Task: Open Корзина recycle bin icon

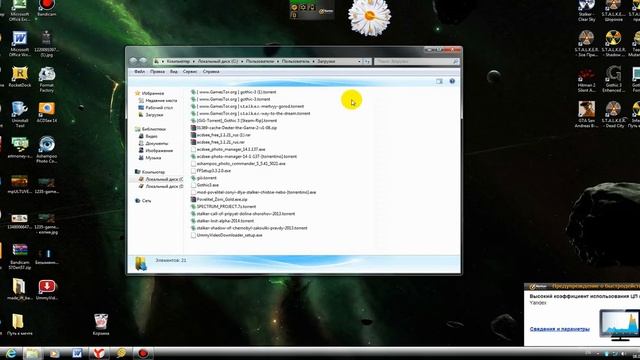Action: [101, 325]
